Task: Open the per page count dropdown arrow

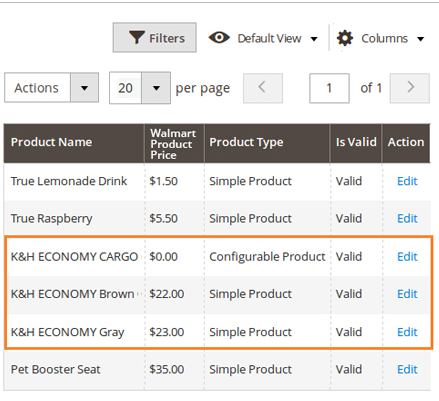Action: point(156,88)
